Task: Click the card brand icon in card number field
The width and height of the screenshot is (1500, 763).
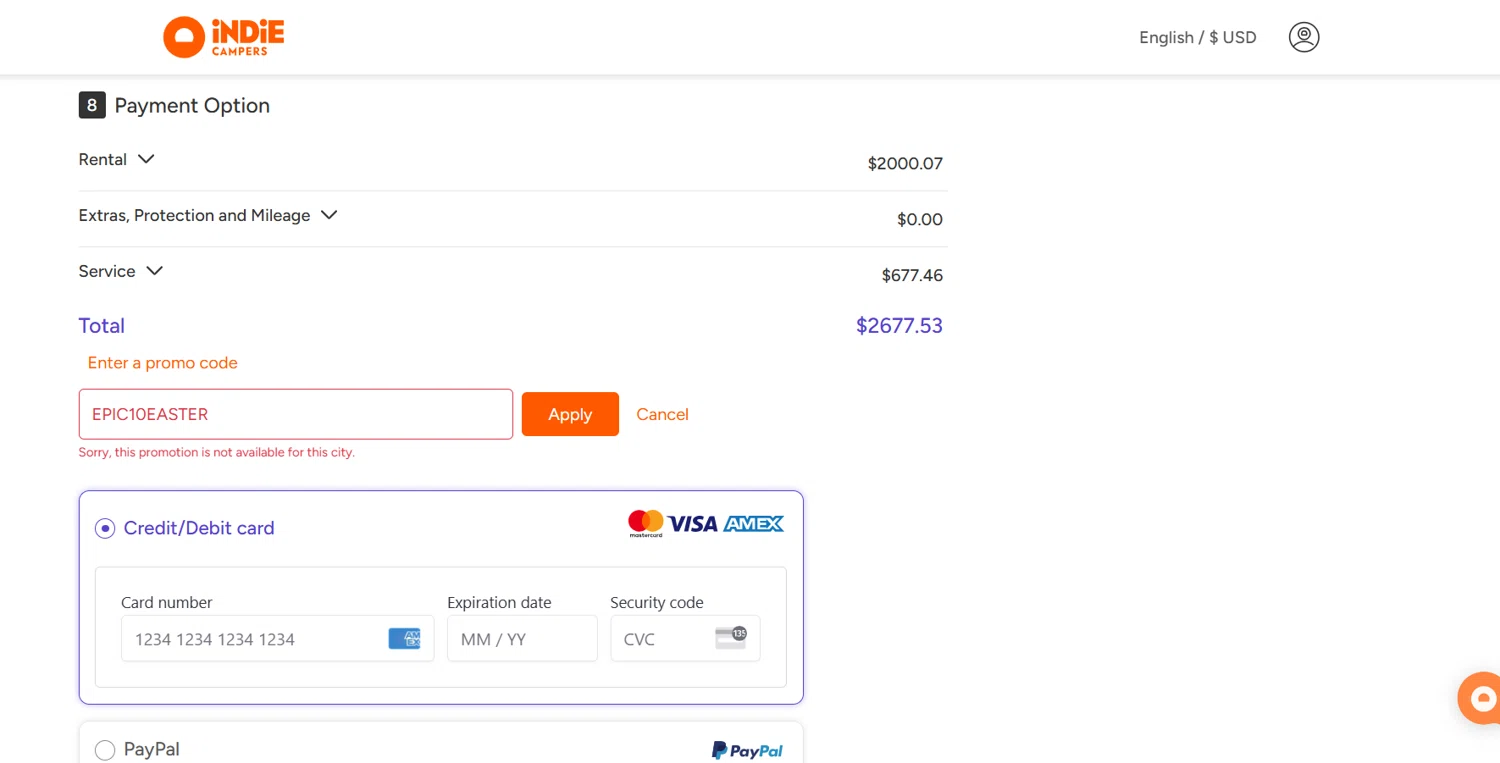Action: coord(404,638)
